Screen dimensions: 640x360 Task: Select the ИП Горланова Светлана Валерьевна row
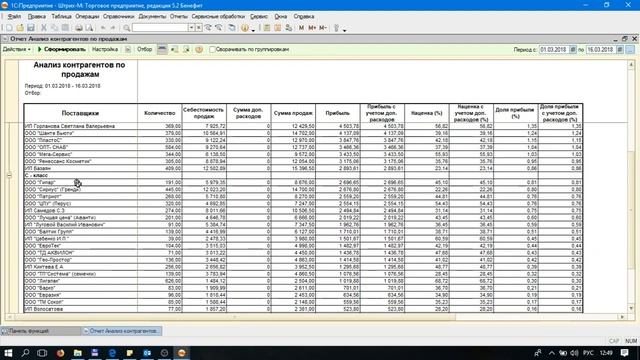(303, 126)
